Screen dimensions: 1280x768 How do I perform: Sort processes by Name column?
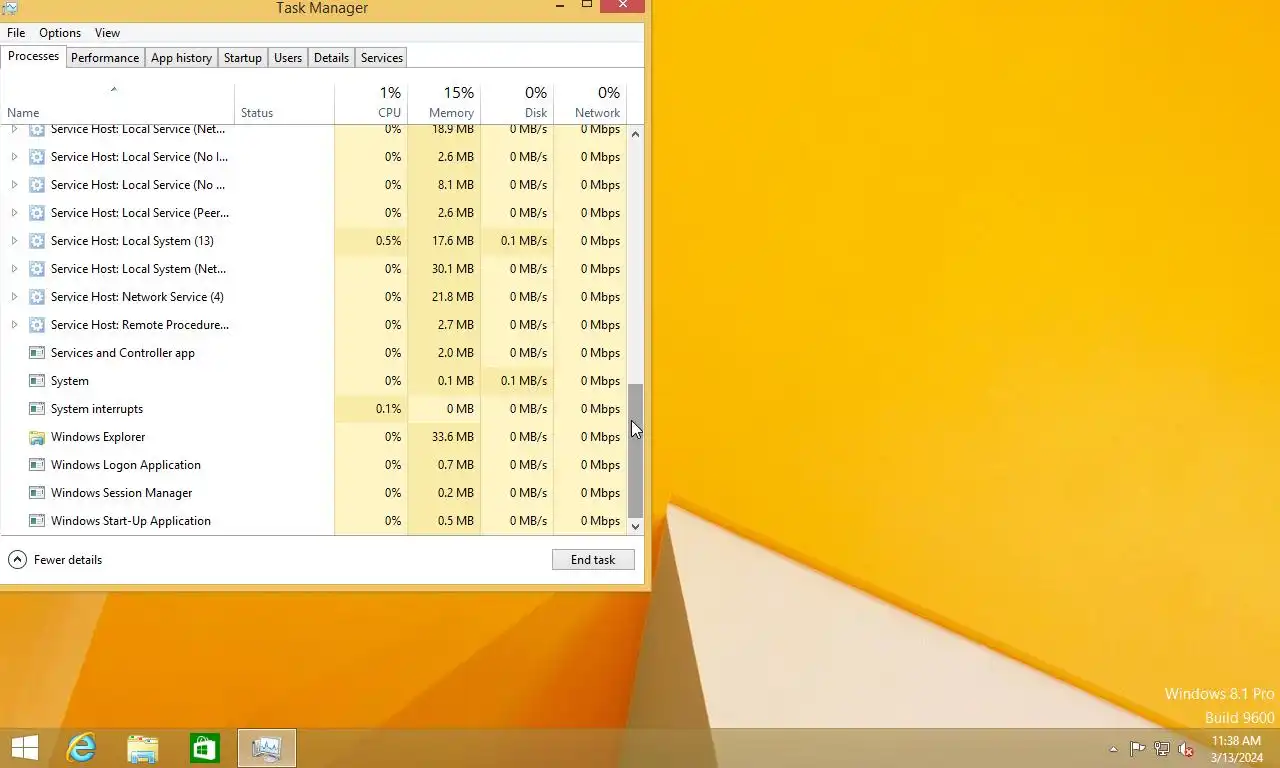[x=117, y=101]
